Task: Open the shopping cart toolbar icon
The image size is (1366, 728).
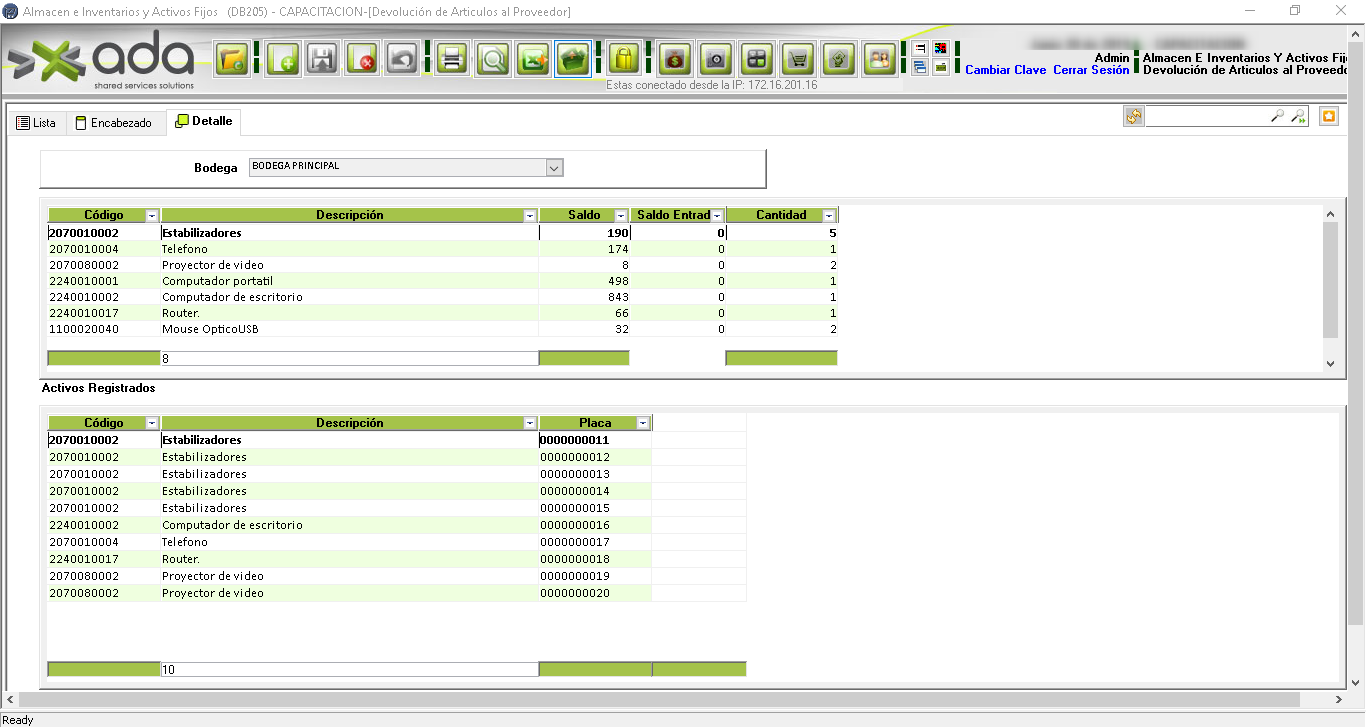Action: tap(797, 60)
